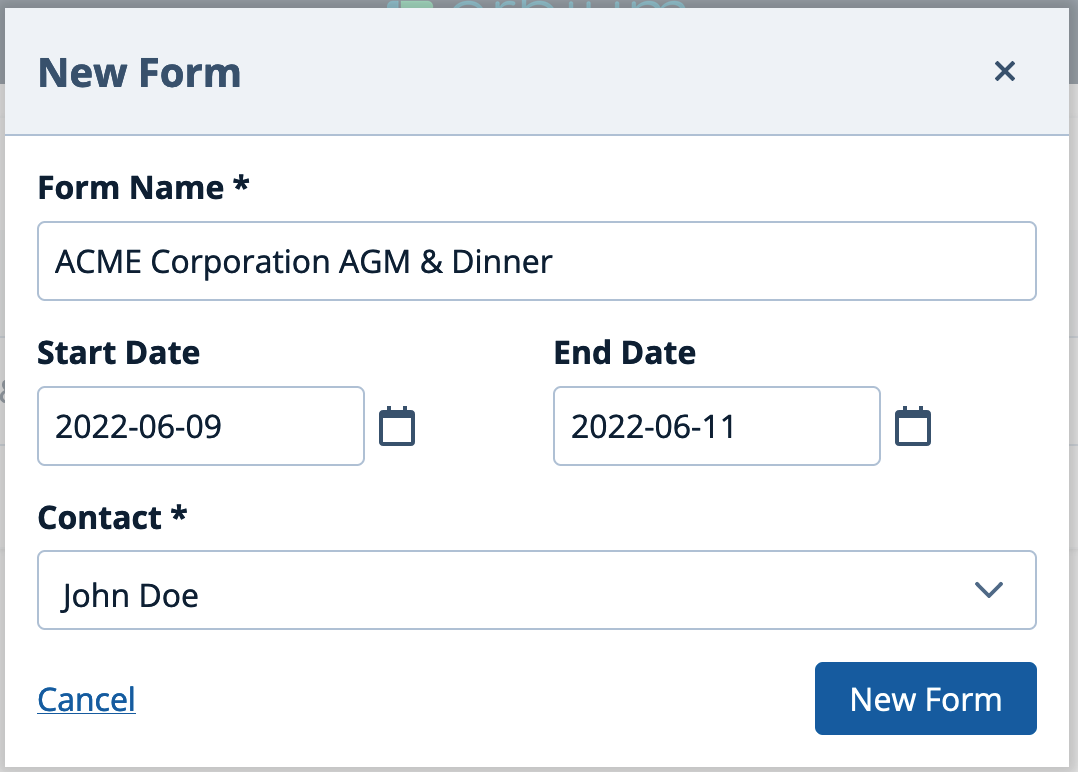Click the Contact label
The height and width of the screenshot is (772, 1078).
click(111, 517)
